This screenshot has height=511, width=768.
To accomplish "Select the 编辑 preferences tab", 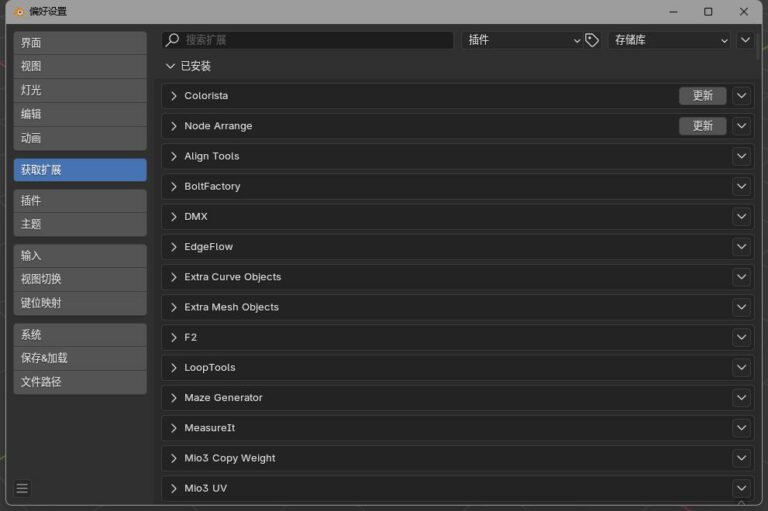I will pyautogui.click(x=80, y=114).
